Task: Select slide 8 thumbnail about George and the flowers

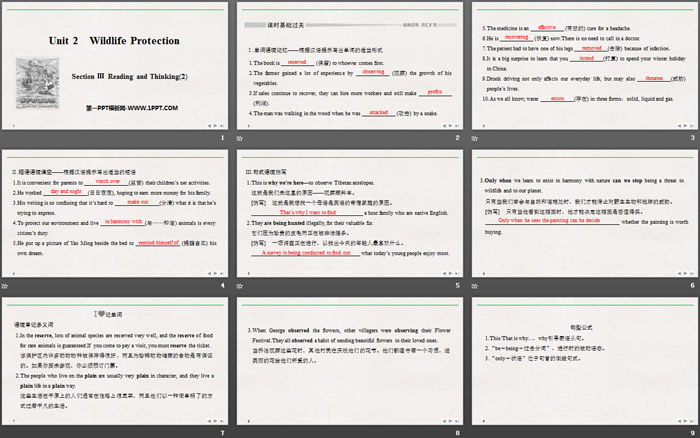Action: (x=350, y=361)
